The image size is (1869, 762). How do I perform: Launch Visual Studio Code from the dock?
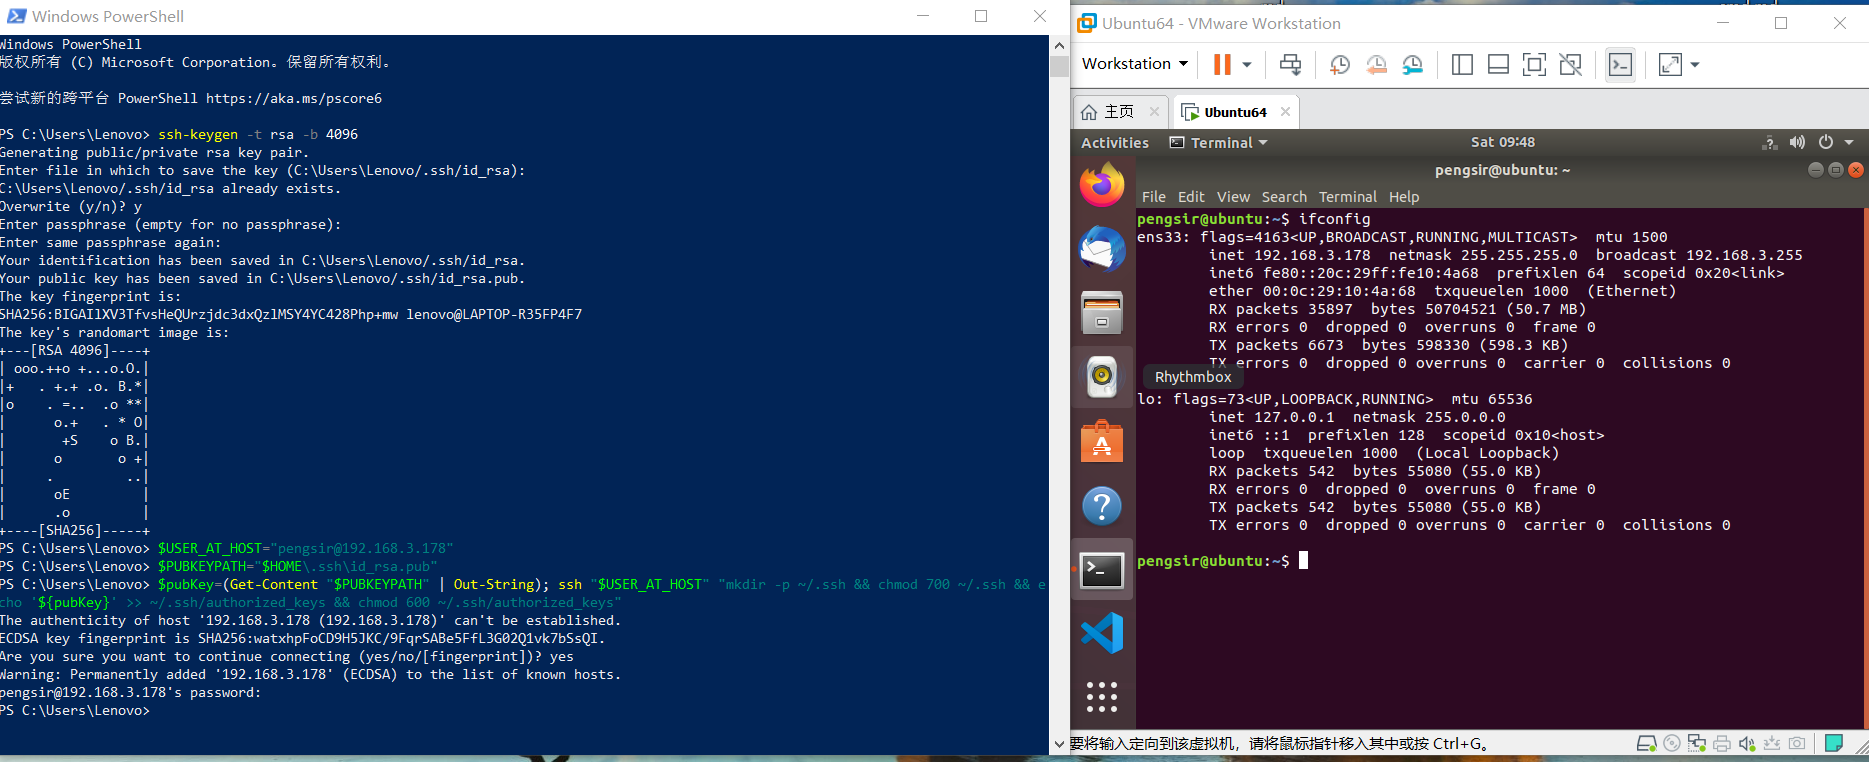(x=1102, y=633)
